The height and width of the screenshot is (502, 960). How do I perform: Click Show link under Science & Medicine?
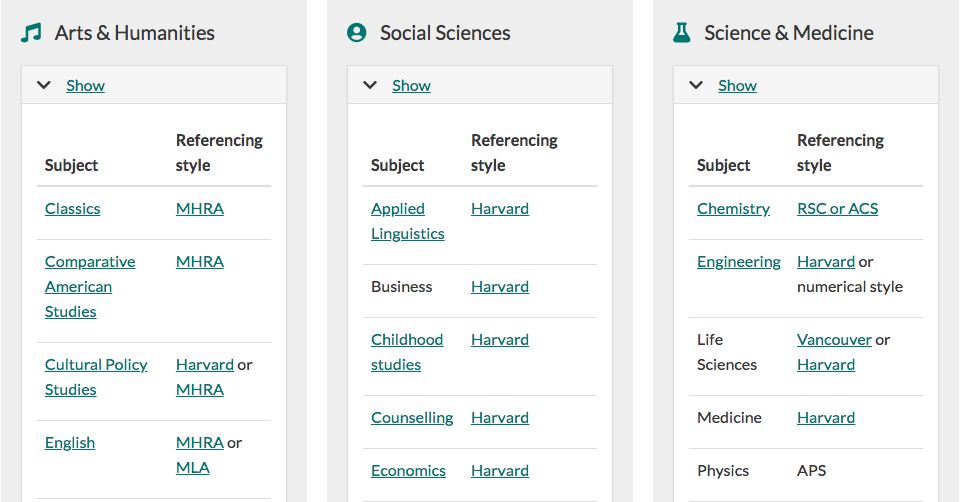[737, 86]
